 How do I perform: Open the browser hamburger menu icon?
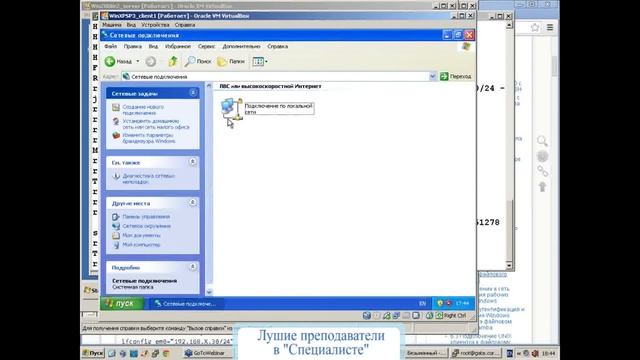click(550, 28)
